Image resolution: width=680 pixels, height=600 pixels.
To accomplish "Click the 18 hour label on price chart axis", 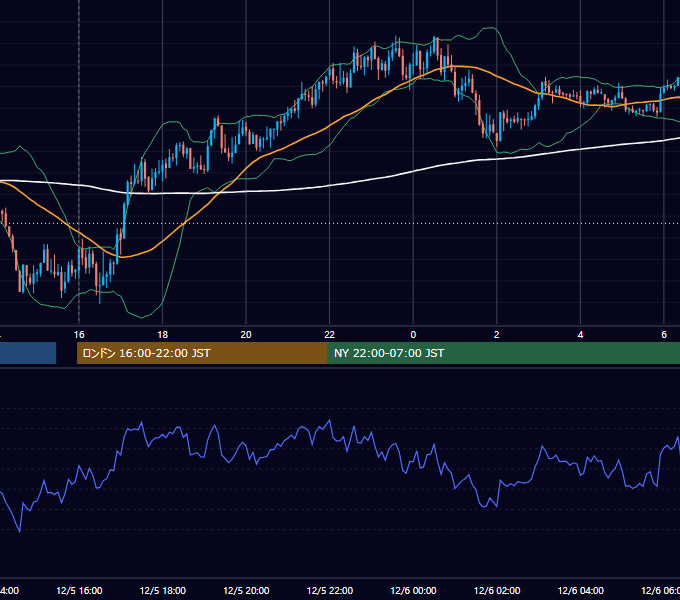I will 163,335.
